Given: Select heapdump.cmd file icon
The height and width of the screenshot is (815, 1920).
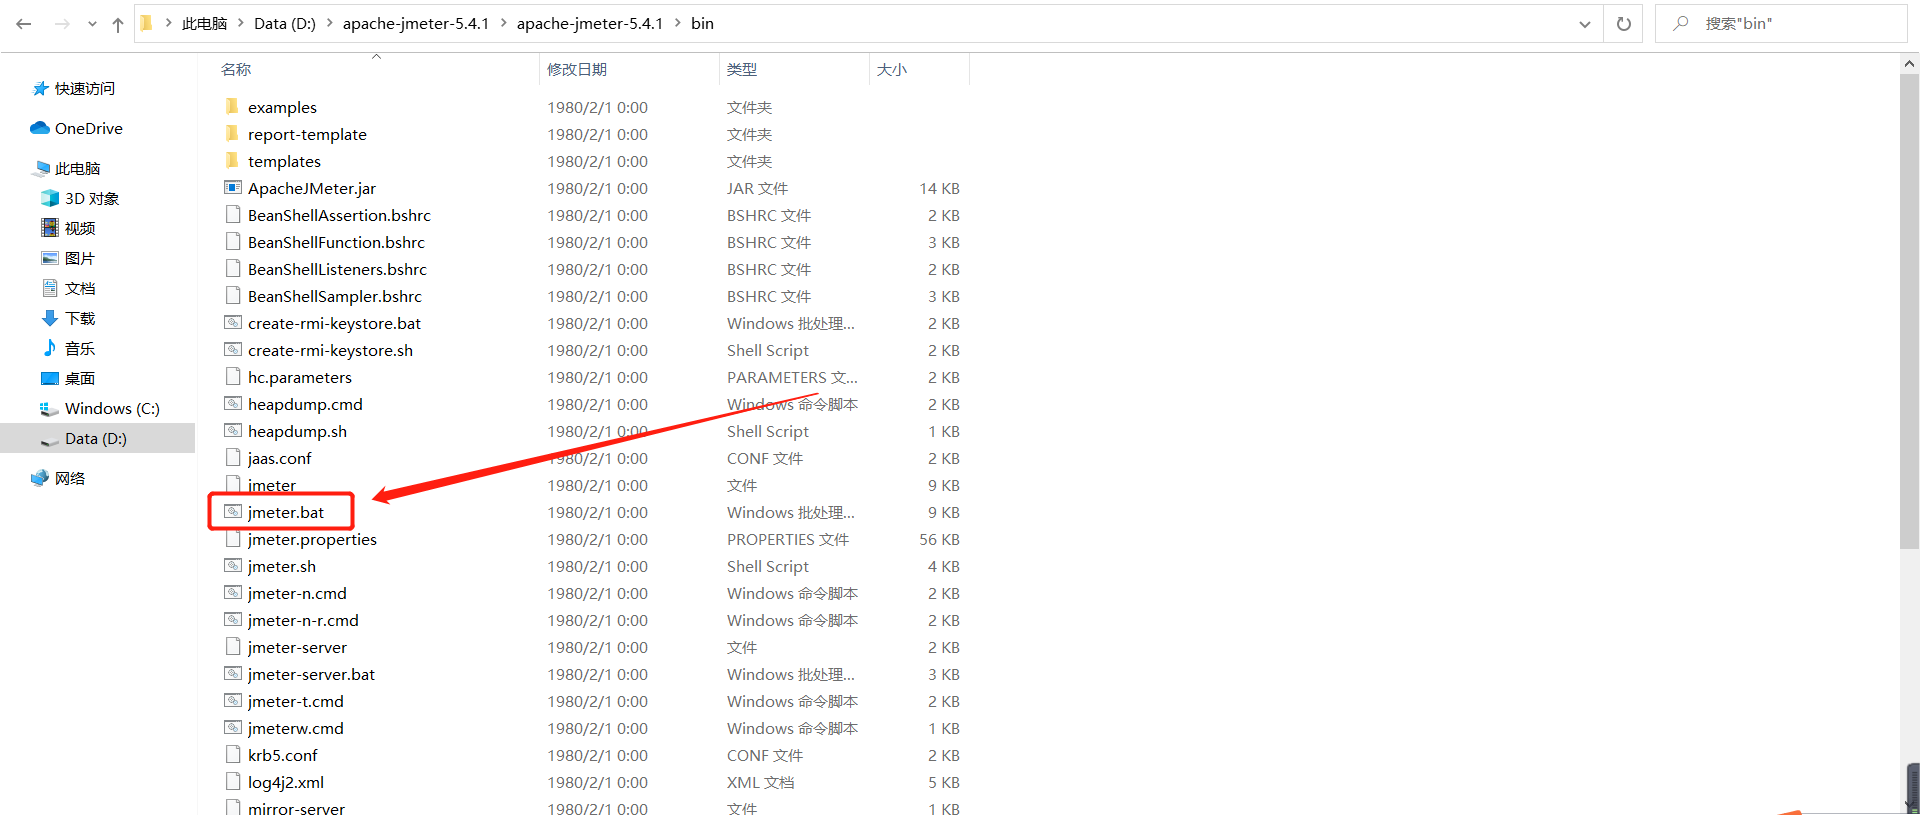Looking at the screenshot, I should 232,403.
